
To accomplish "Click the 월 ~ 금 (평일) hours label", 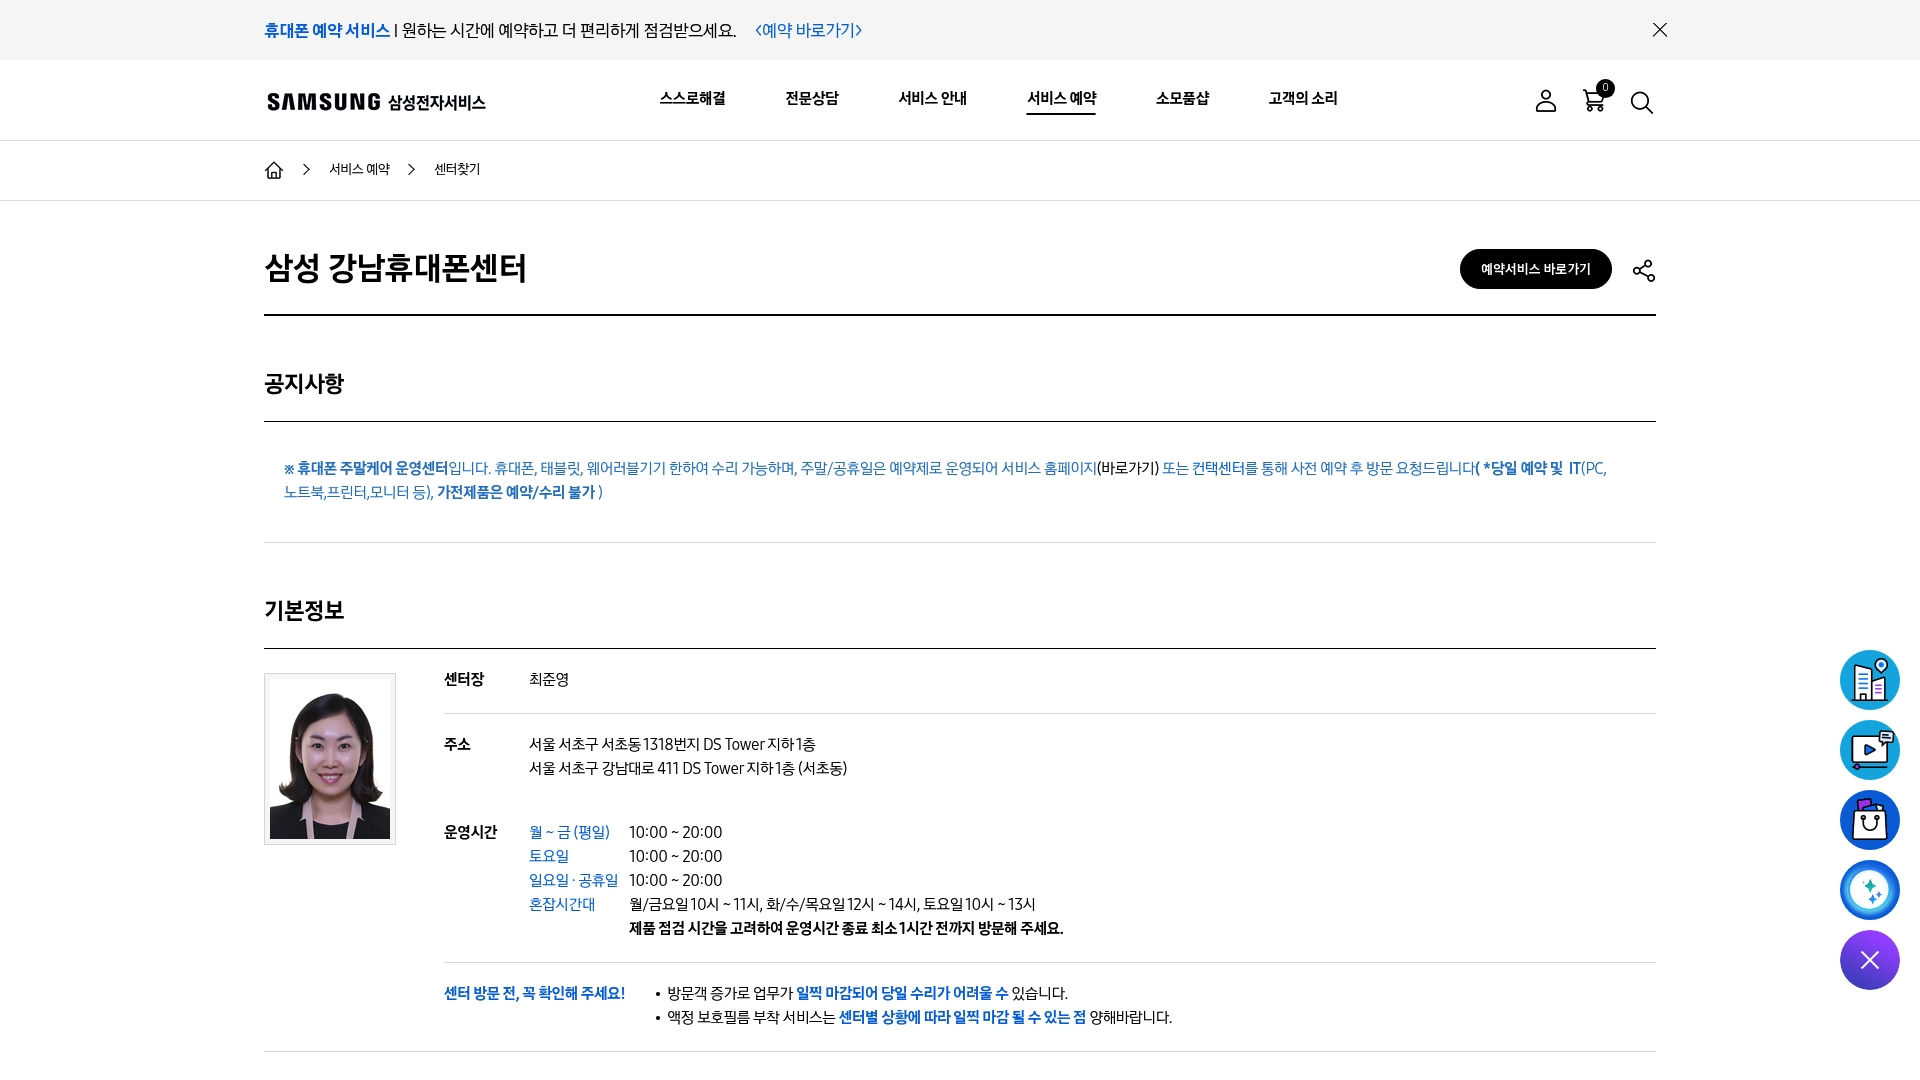I will click(569, 833).
